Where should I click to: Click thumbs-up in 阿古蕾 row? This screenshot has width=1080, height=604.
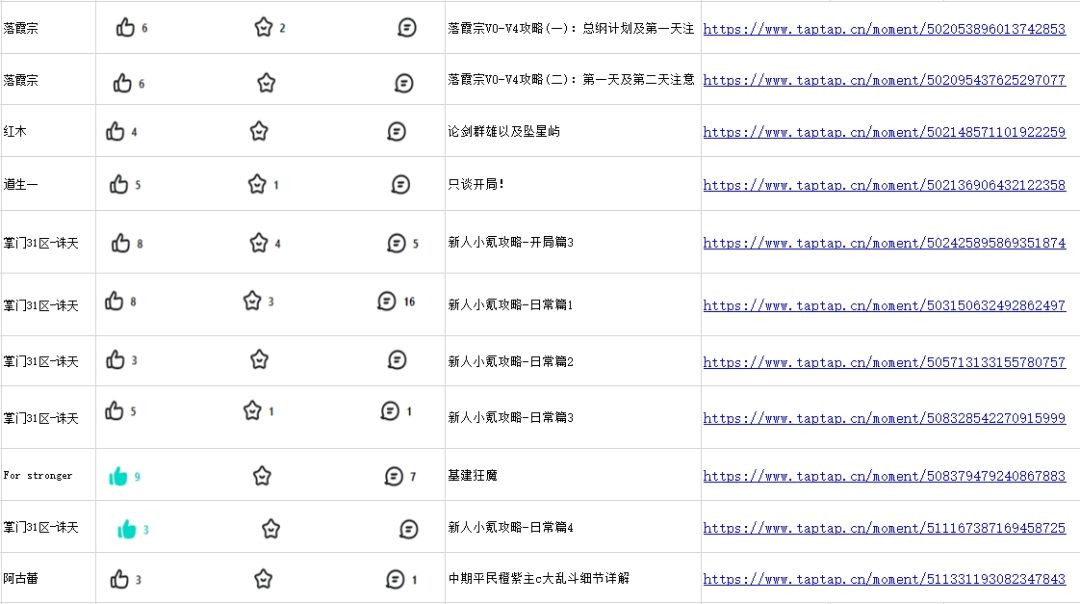(120, 579)
